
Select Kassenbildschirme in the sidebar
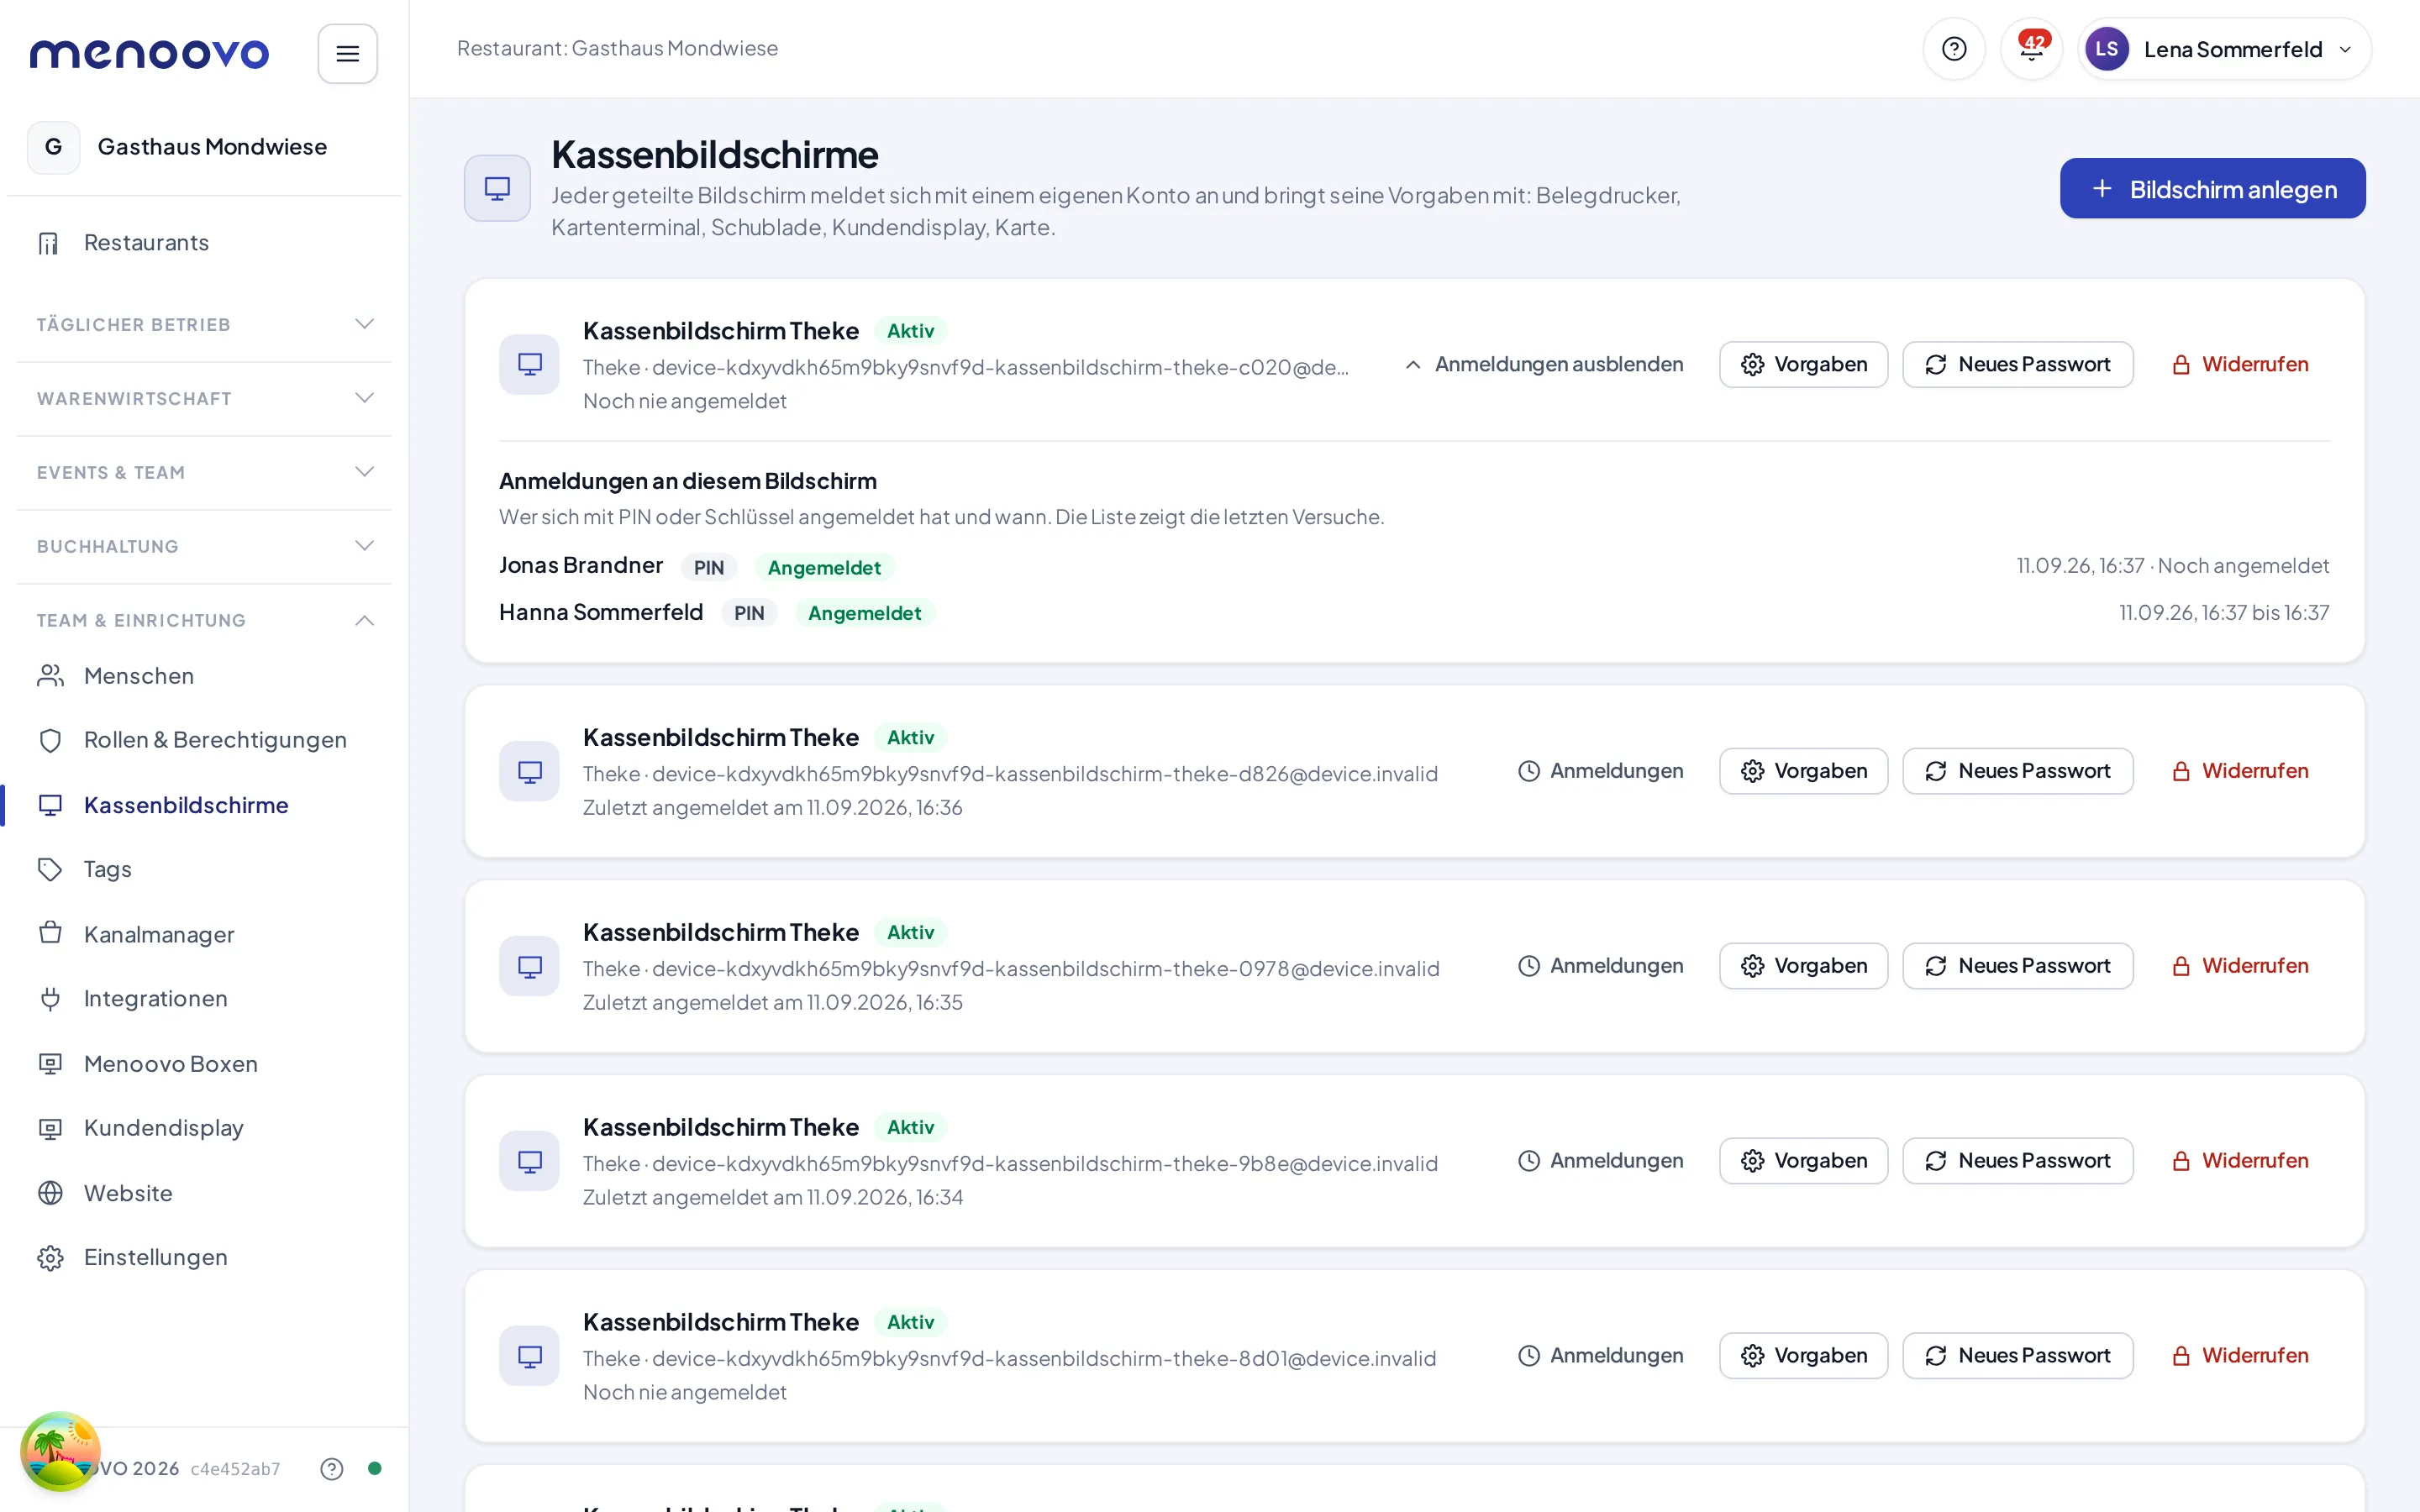204,805
